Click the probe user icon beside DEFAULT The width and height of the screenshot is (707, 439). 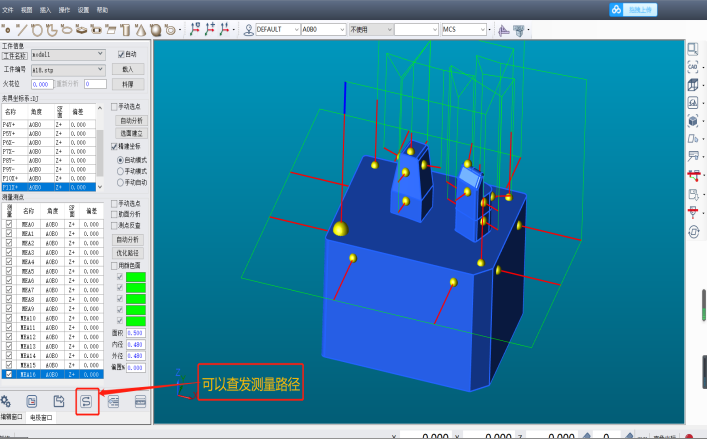[x=248, y=30]
